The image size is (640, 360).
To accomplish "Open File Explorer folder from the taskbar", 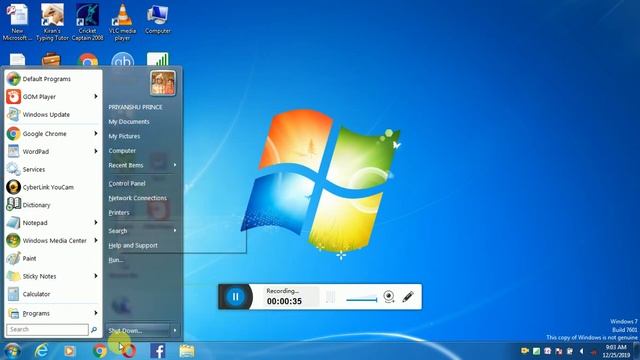I will [187, 351].
